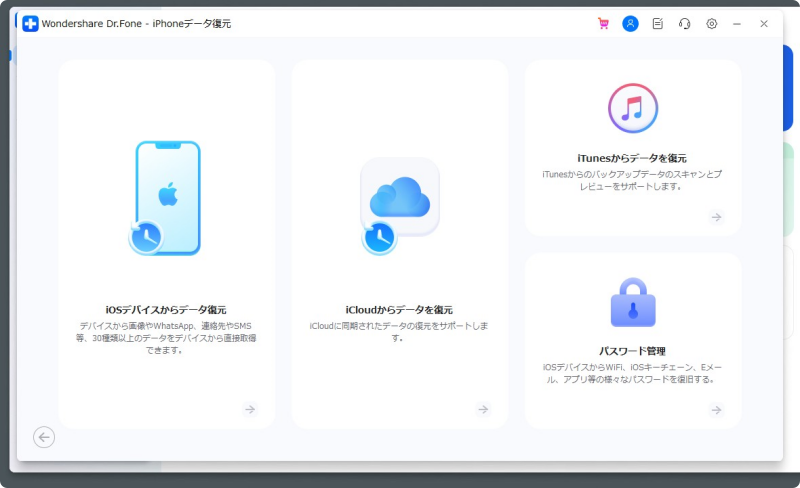Click the iCloud cloud recovery icon
Screen dimensions: 800x488
(399, 206)
